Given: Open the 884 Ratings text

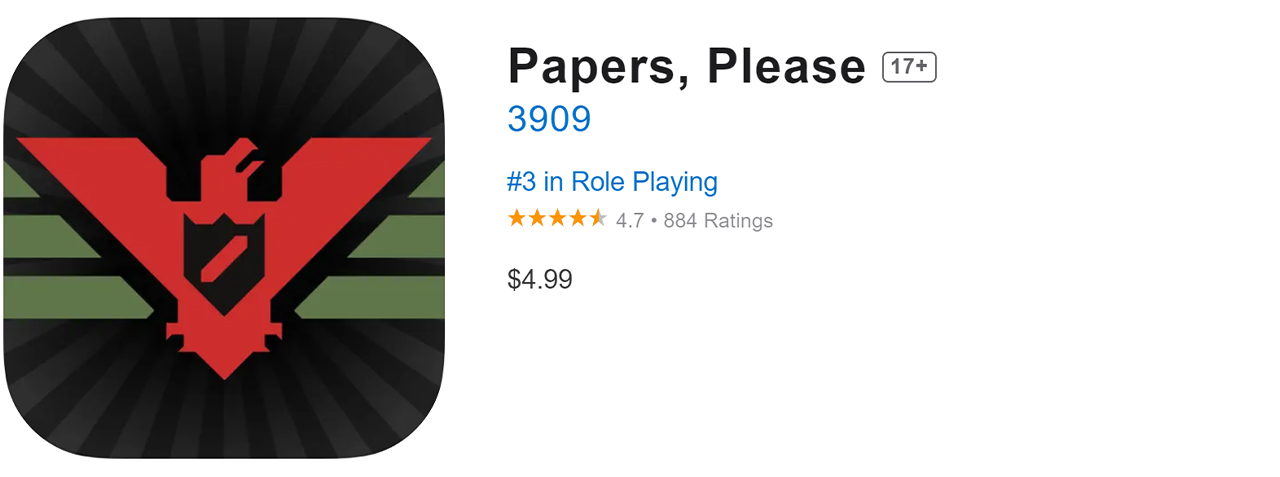Looking at the screenshot, I should click(x=718, y=220).
